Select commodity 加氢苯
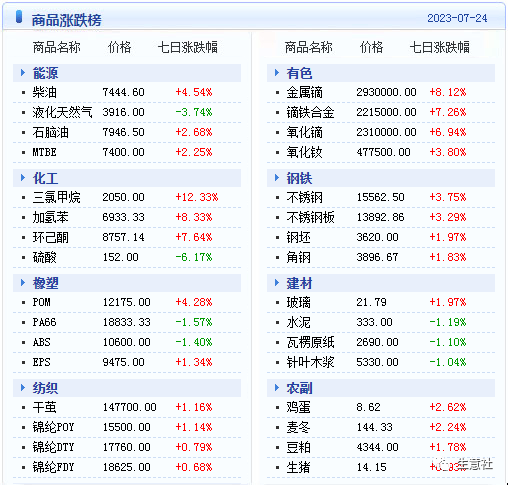The height and width of the screenshot is (485, 508). pos(51,217)
